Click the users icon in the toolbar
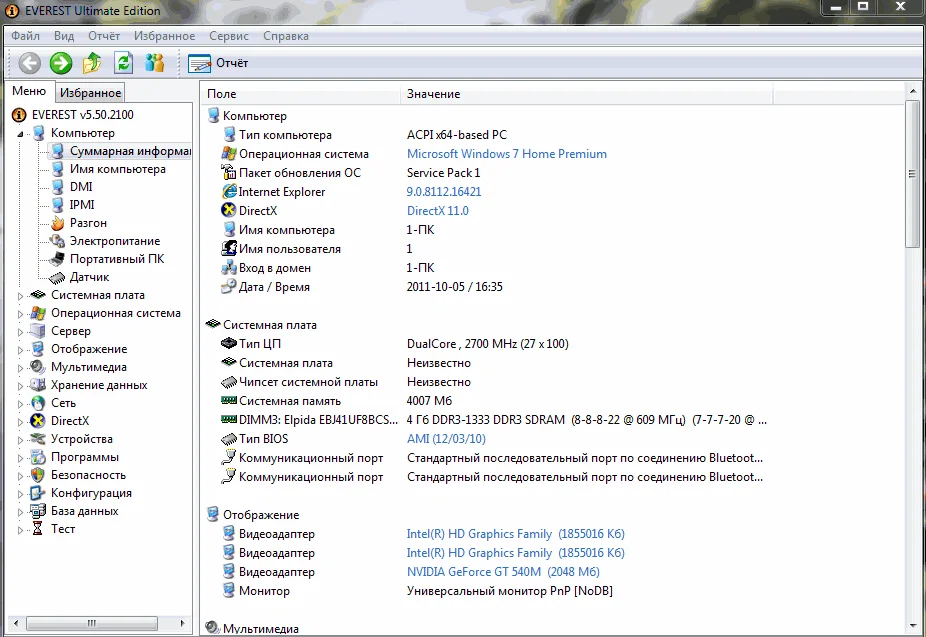 pyautogui.click(x=154, y=63)
